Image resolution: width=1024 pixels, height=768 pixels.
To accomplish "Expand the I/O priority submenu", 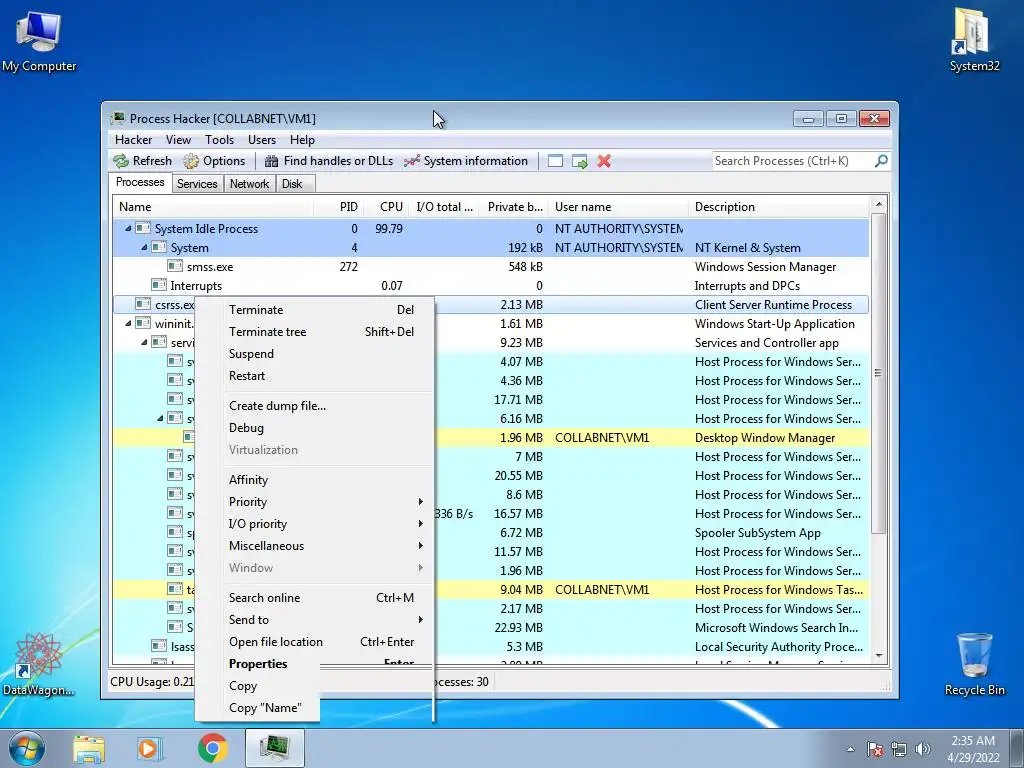I will tap(326, 524).
